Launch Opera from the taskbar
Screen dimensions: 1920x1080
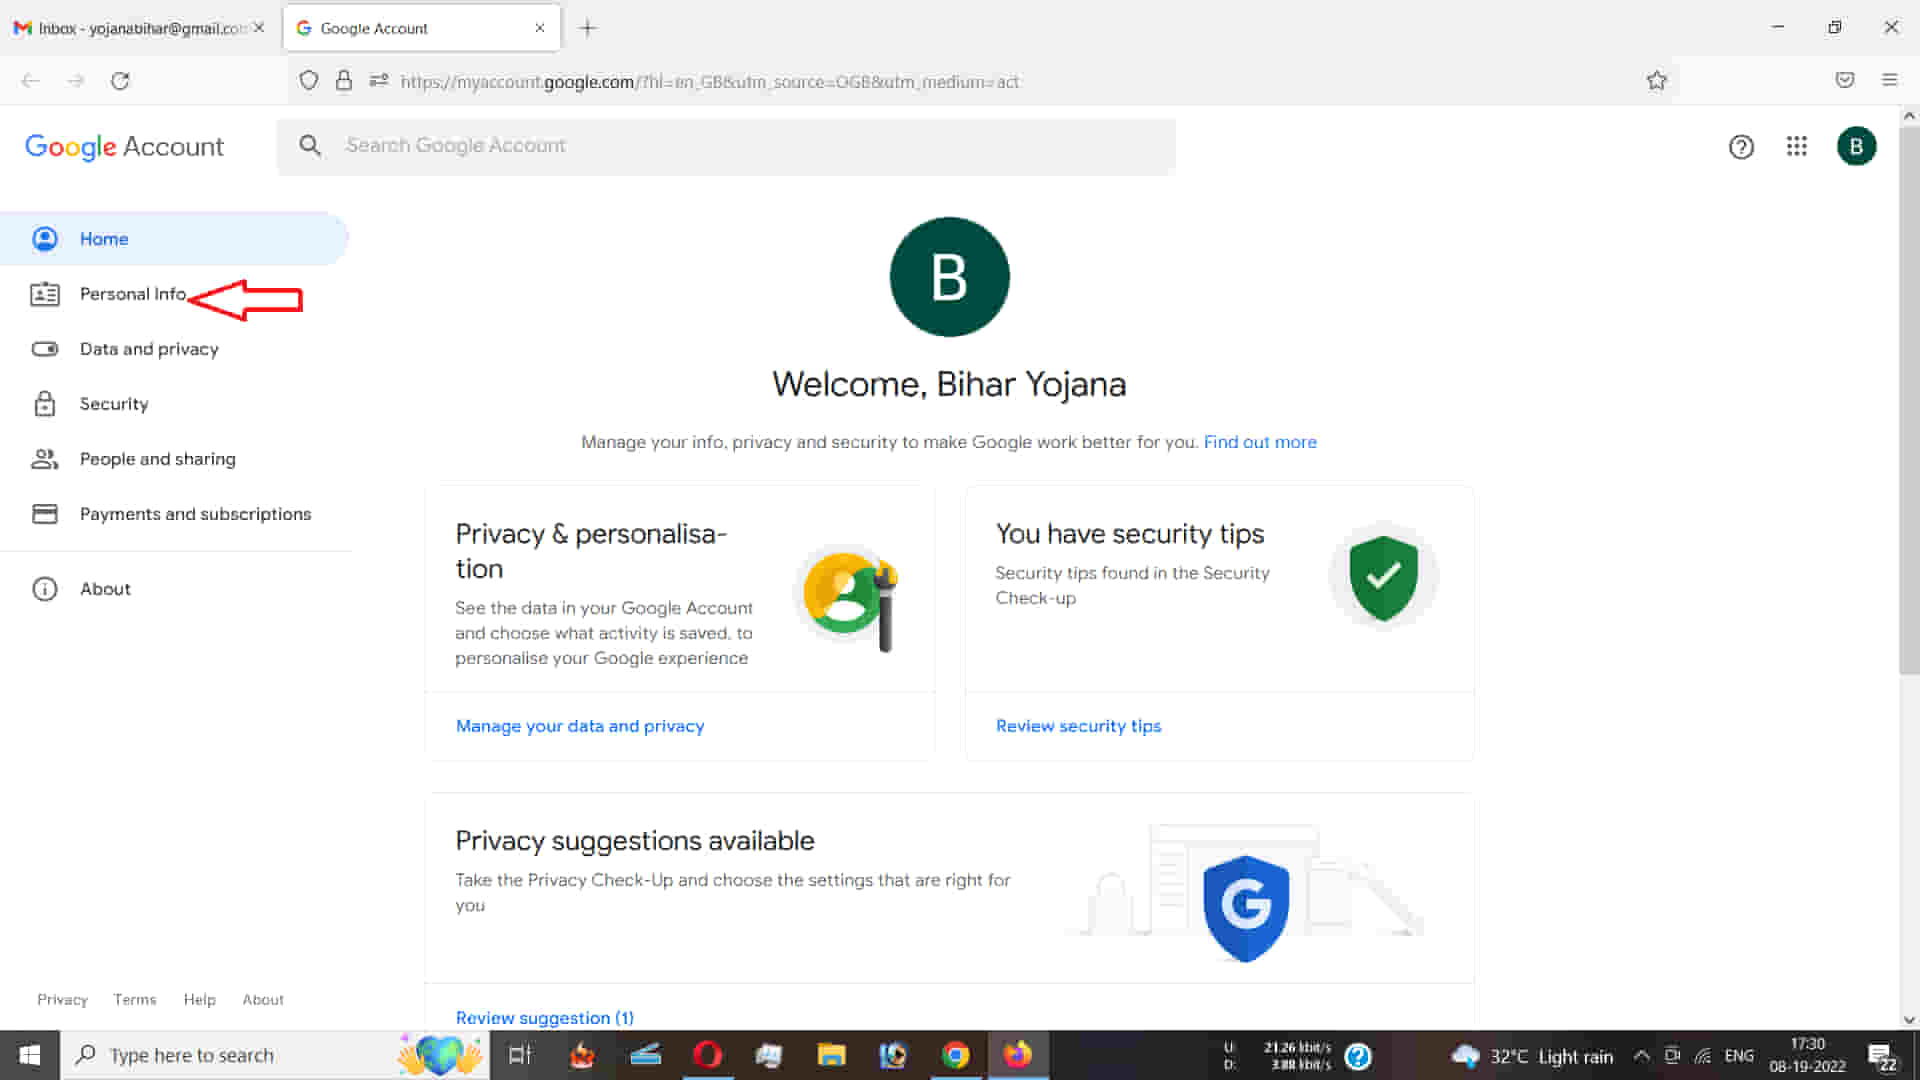[708, 1055]
